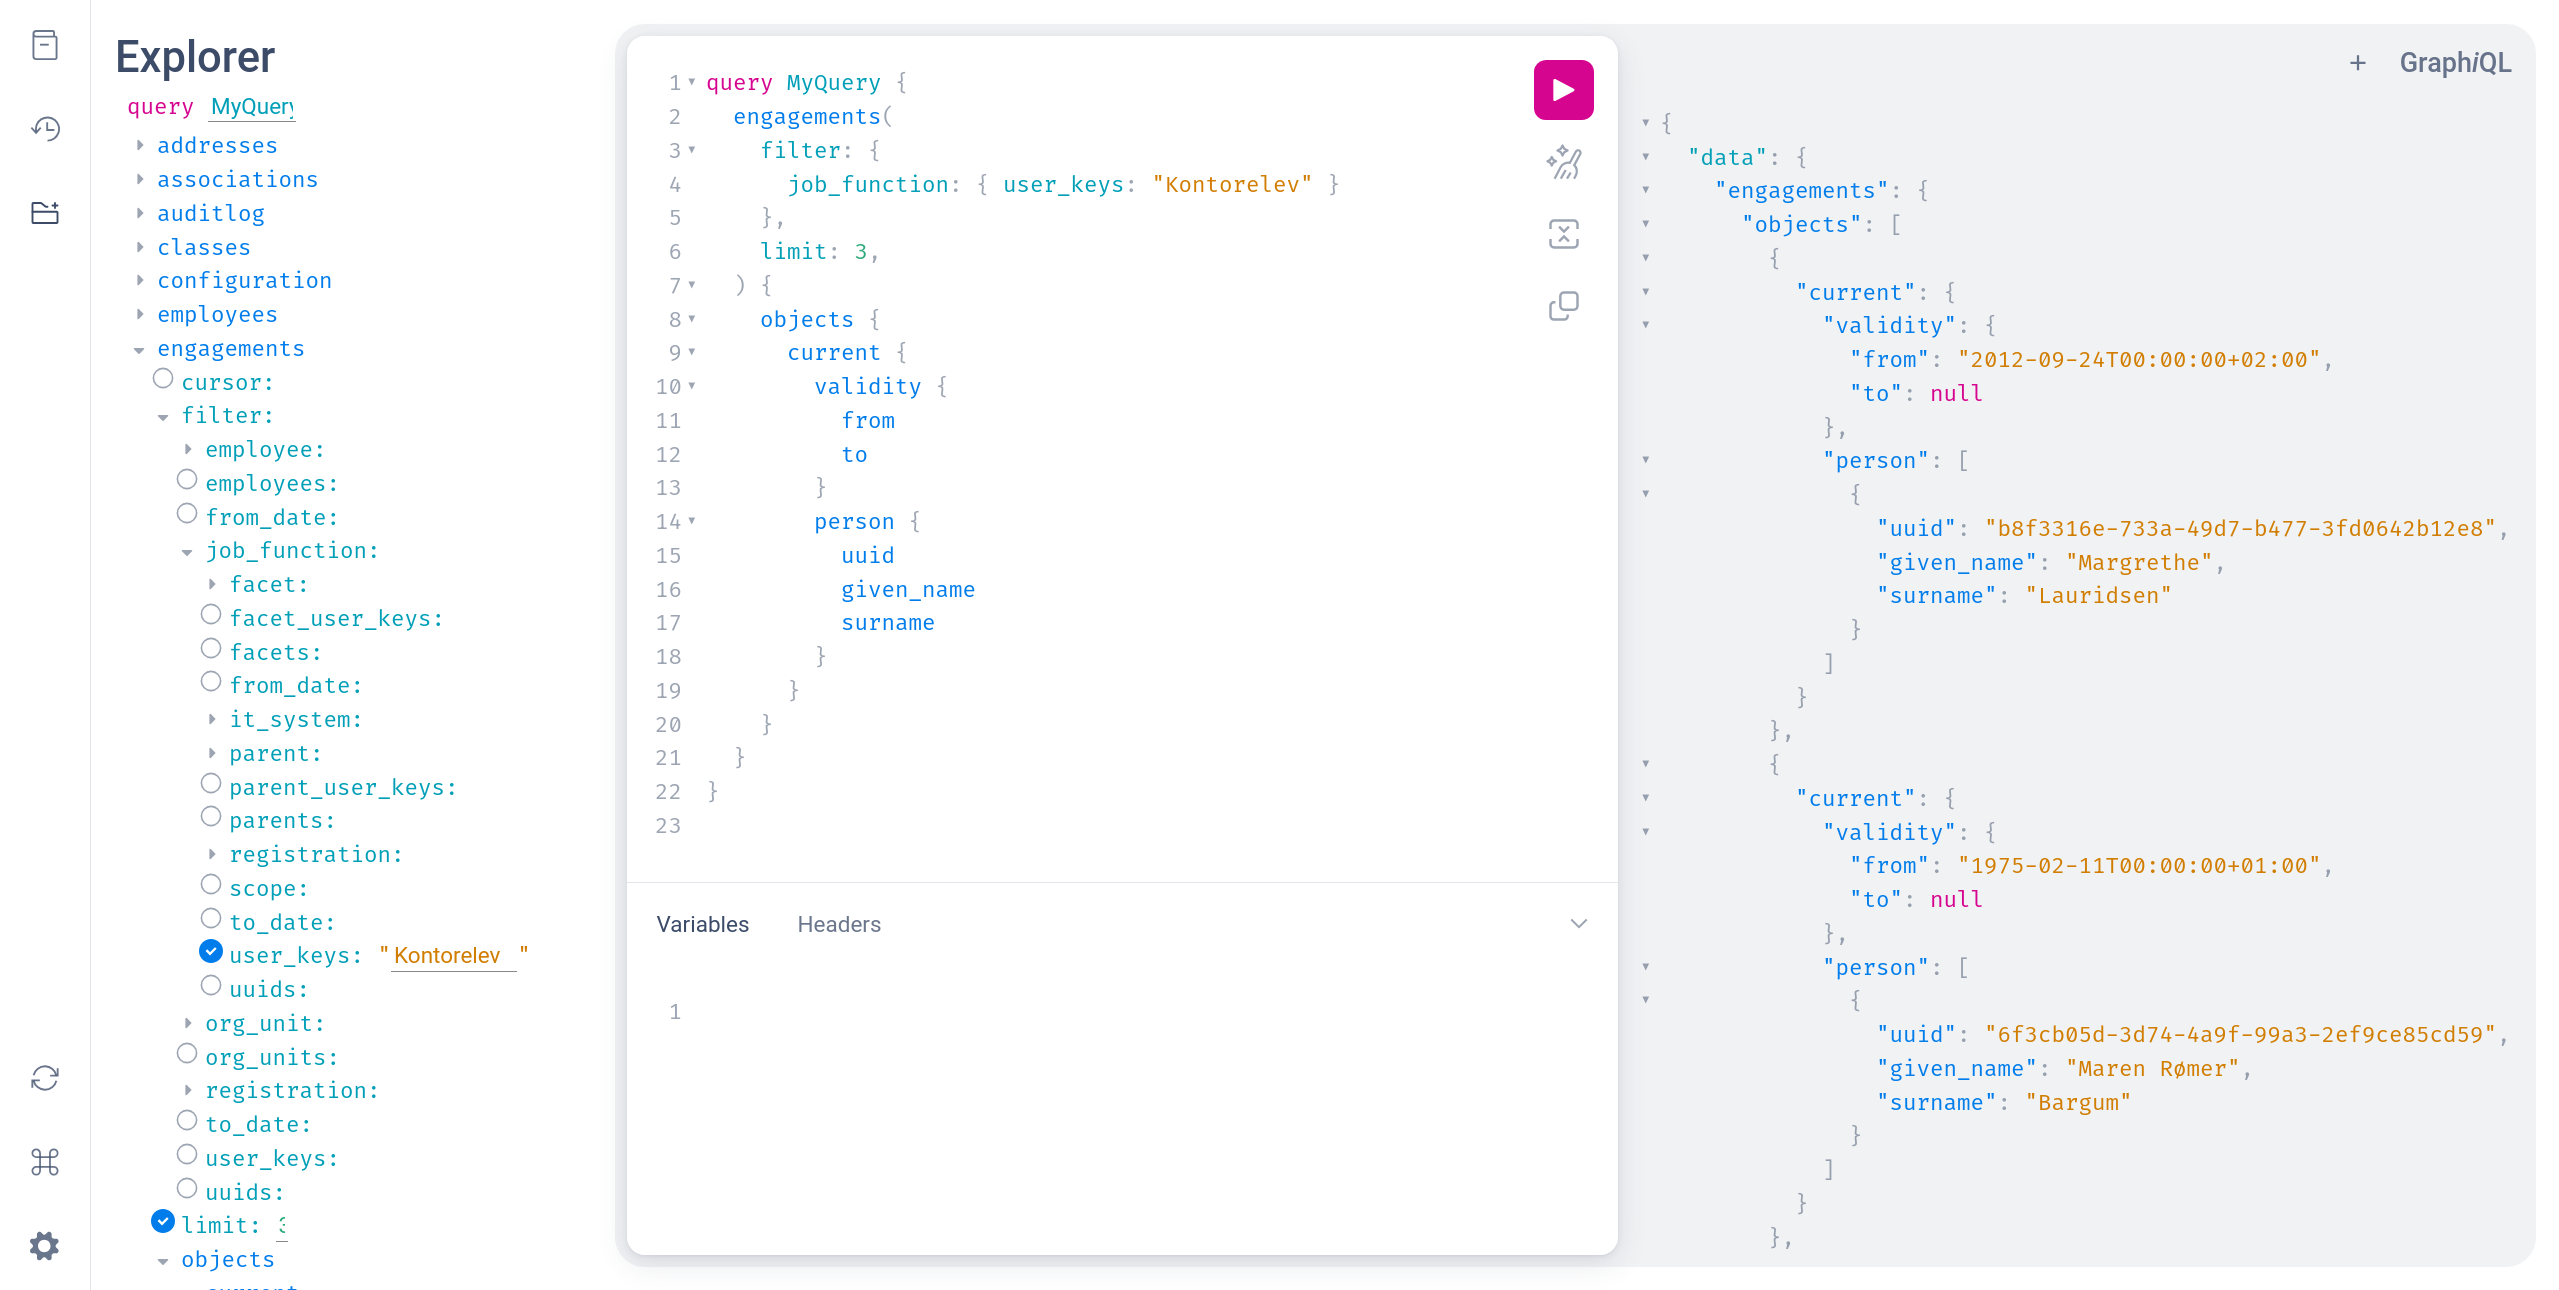Click the "Kontorelev" string in query editor

(1232, 185)
